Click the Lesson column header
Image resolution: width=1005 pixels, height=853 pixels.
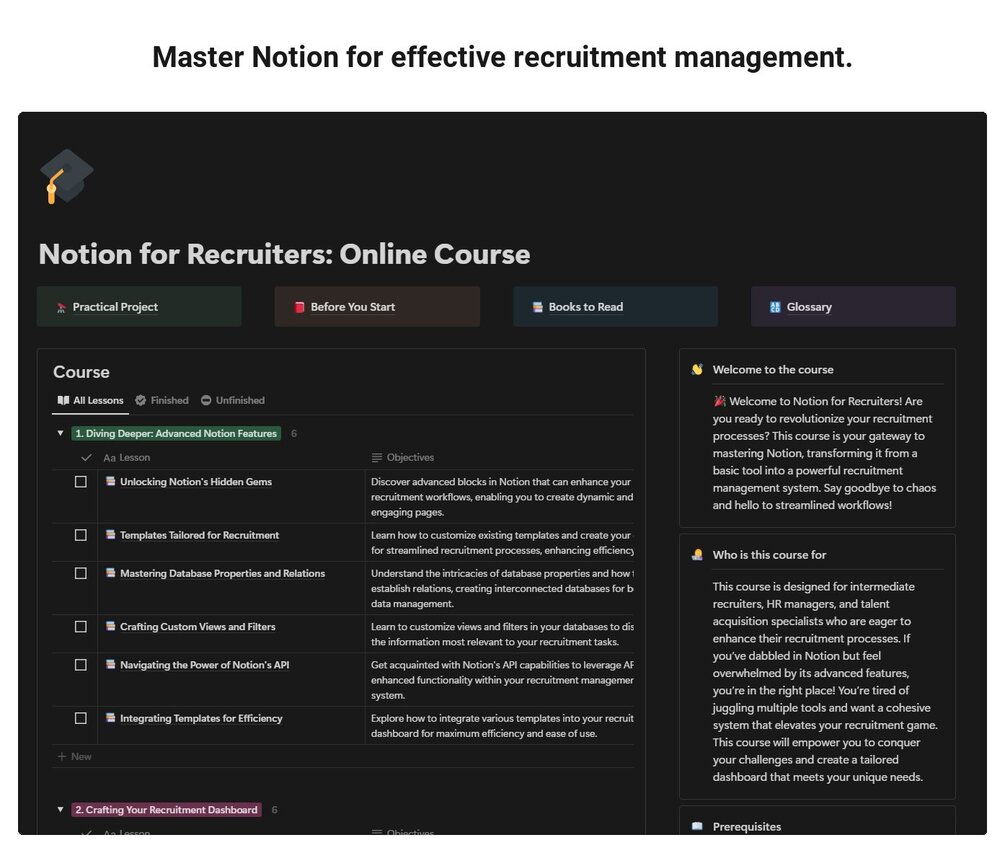[127, 458]
